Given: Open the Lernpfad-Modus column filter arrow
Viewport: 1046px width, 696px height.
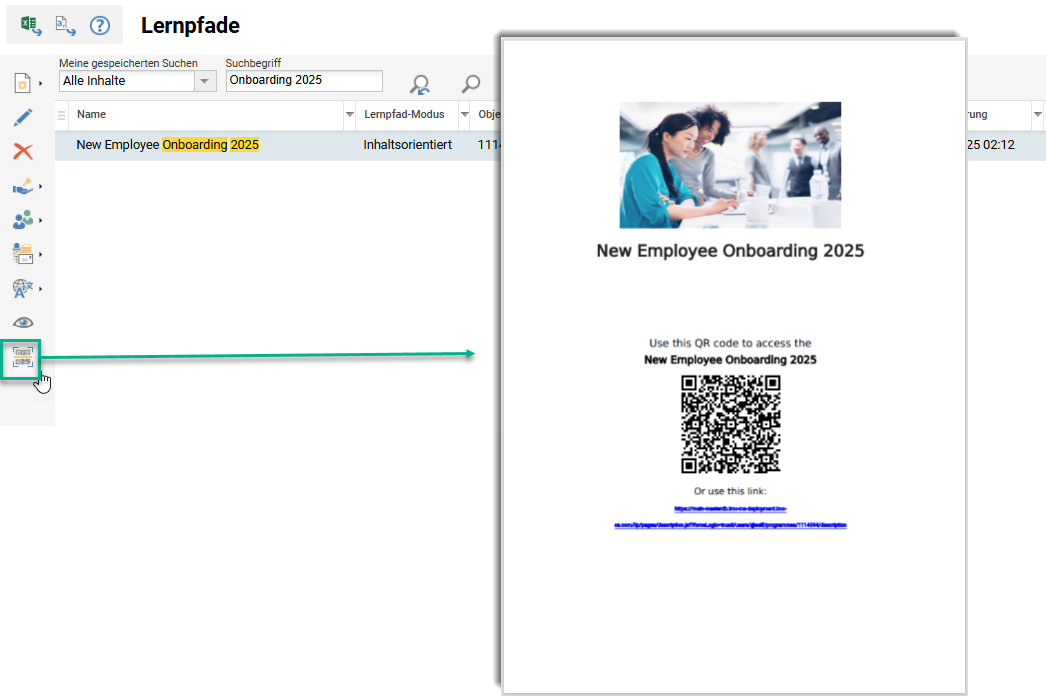Looking at the screenshot, I should click(x=464, y=115).
